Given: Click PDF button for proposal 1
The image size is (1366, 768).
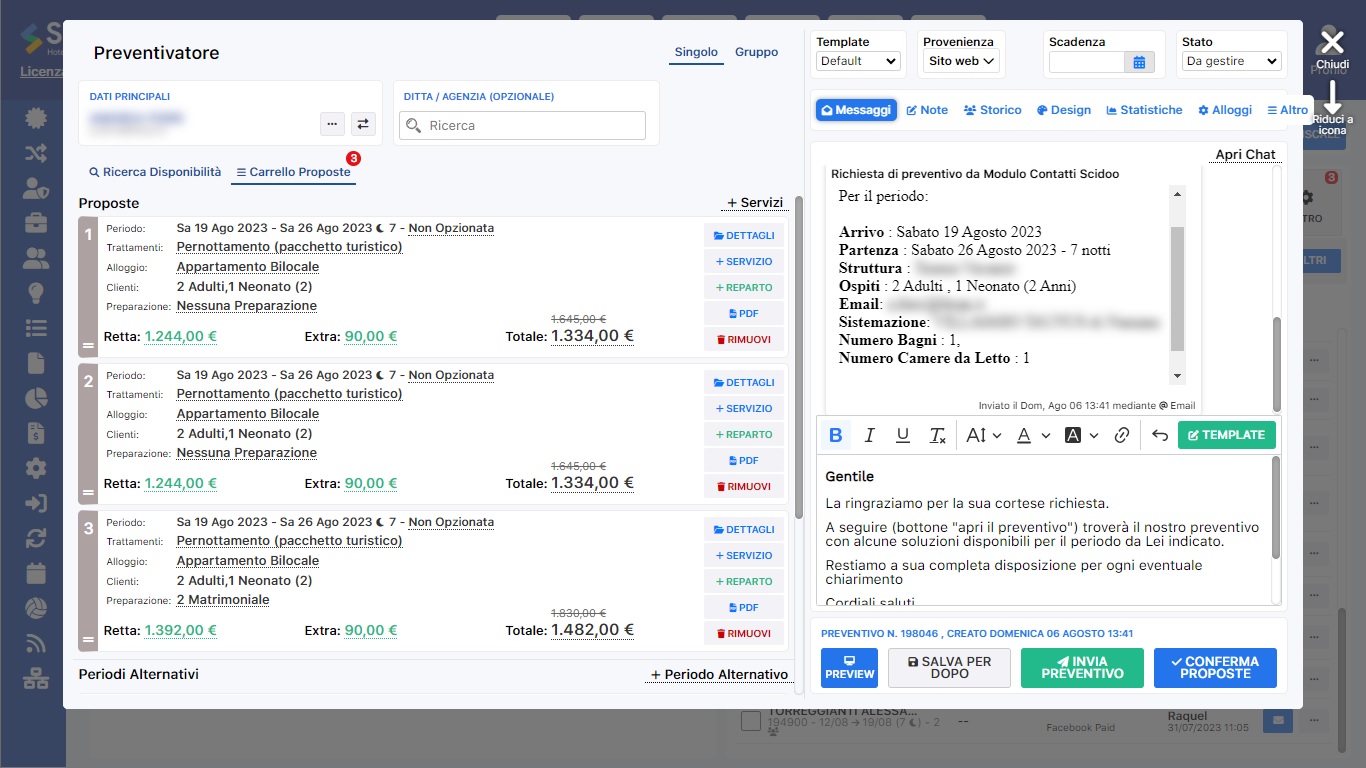Looking at the screenshot, I should click(744, 314).
